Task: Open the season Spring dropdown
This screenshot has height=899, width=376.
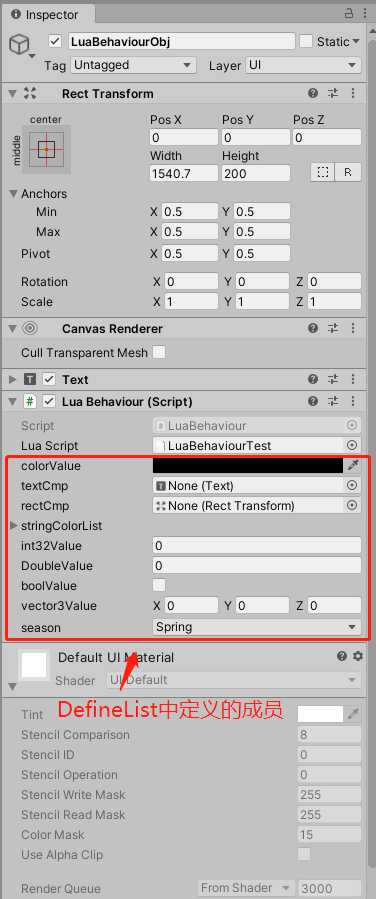Action: (257, 627)
